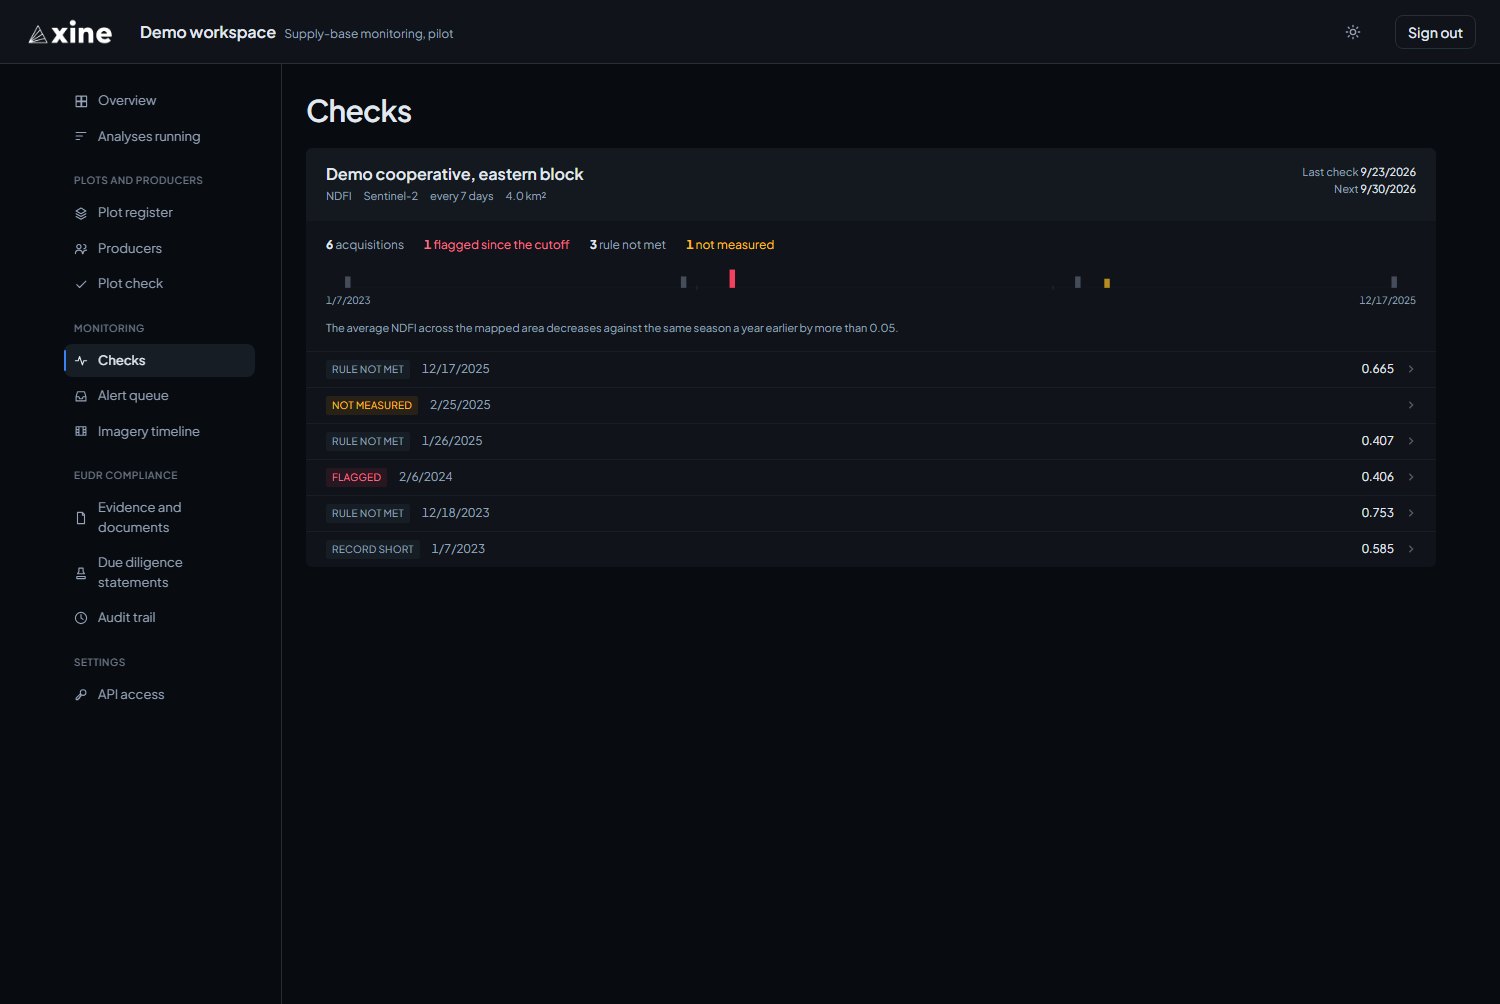
Task: Open the Overview grid icon
Action: 81,101
